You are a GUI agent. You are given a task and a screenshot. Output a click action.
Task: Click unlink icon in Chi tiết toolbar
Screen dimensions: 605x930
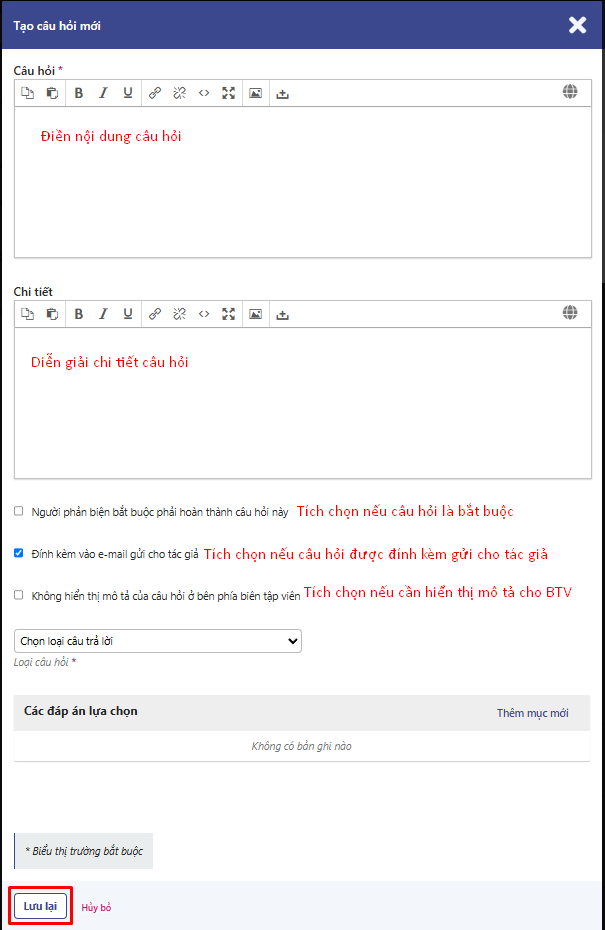click(179, 314)
